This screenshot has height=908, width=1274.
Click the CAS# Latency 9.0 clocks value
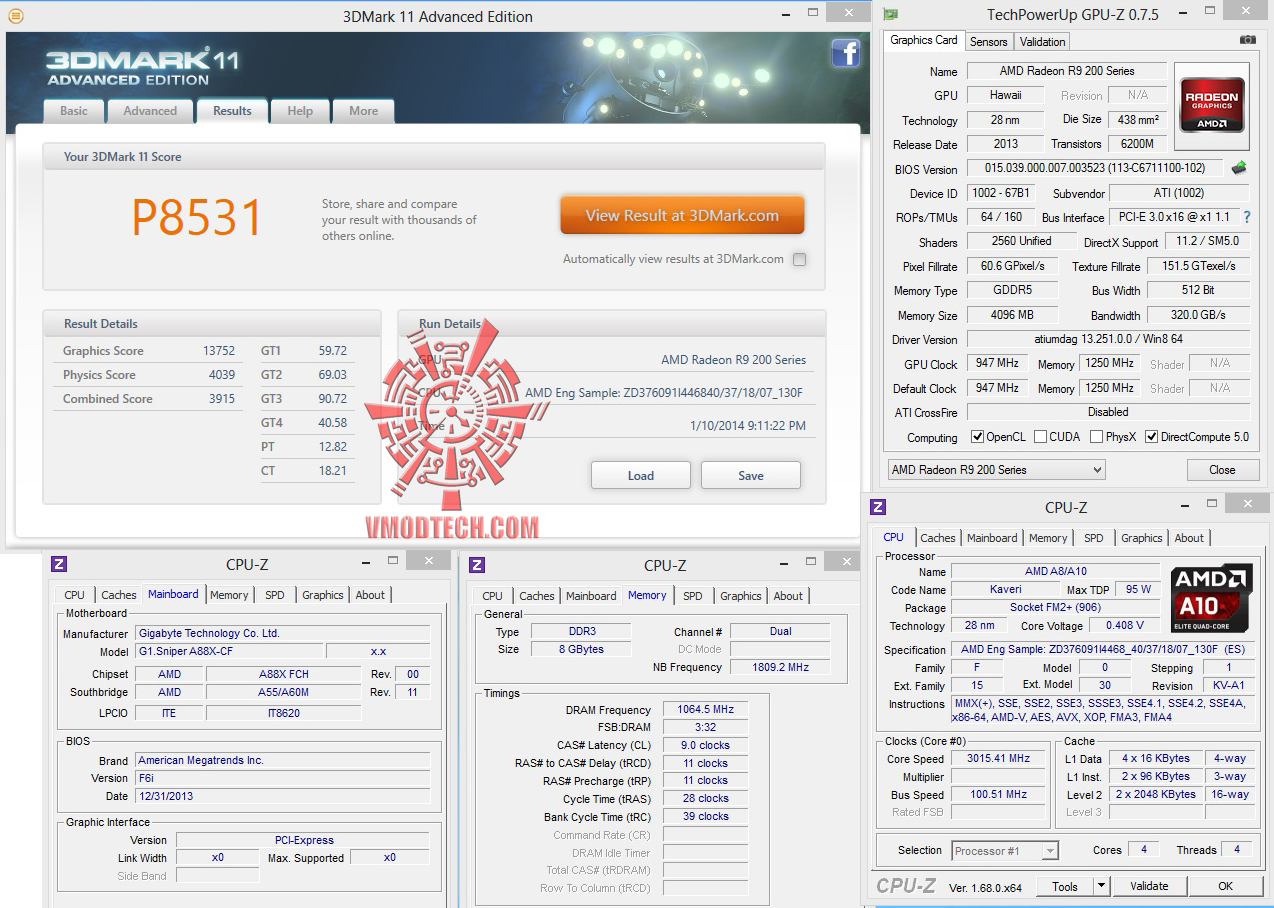pyautogui.click(x=705, y=746)
